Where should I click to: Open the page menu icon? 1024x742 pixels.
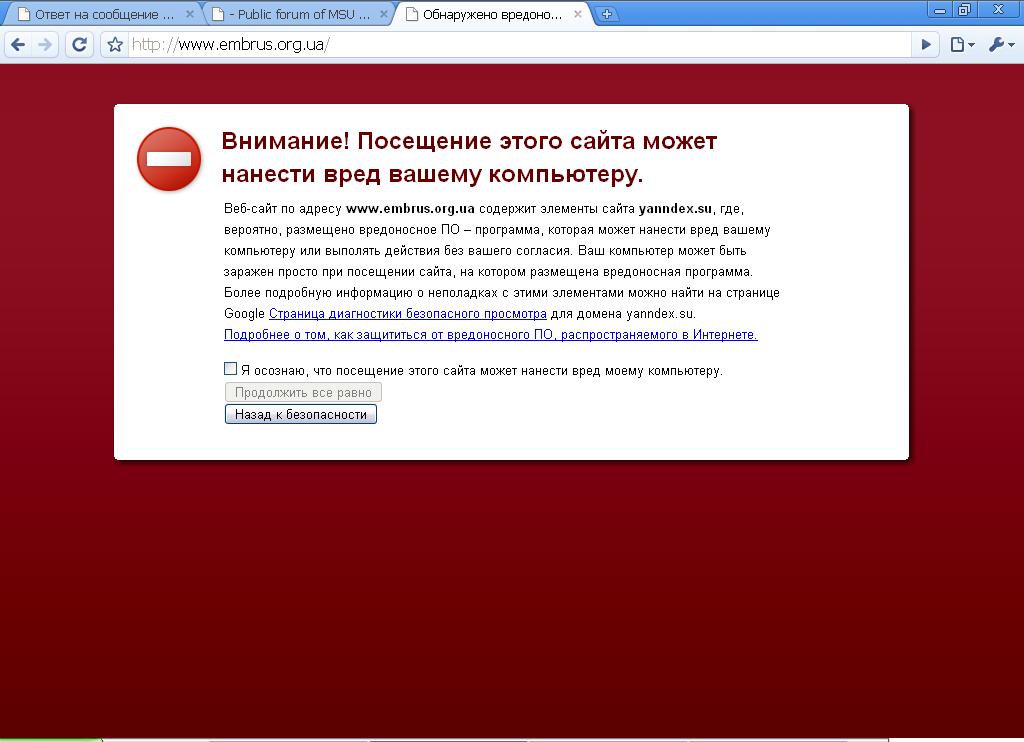[x=962, y=44]
